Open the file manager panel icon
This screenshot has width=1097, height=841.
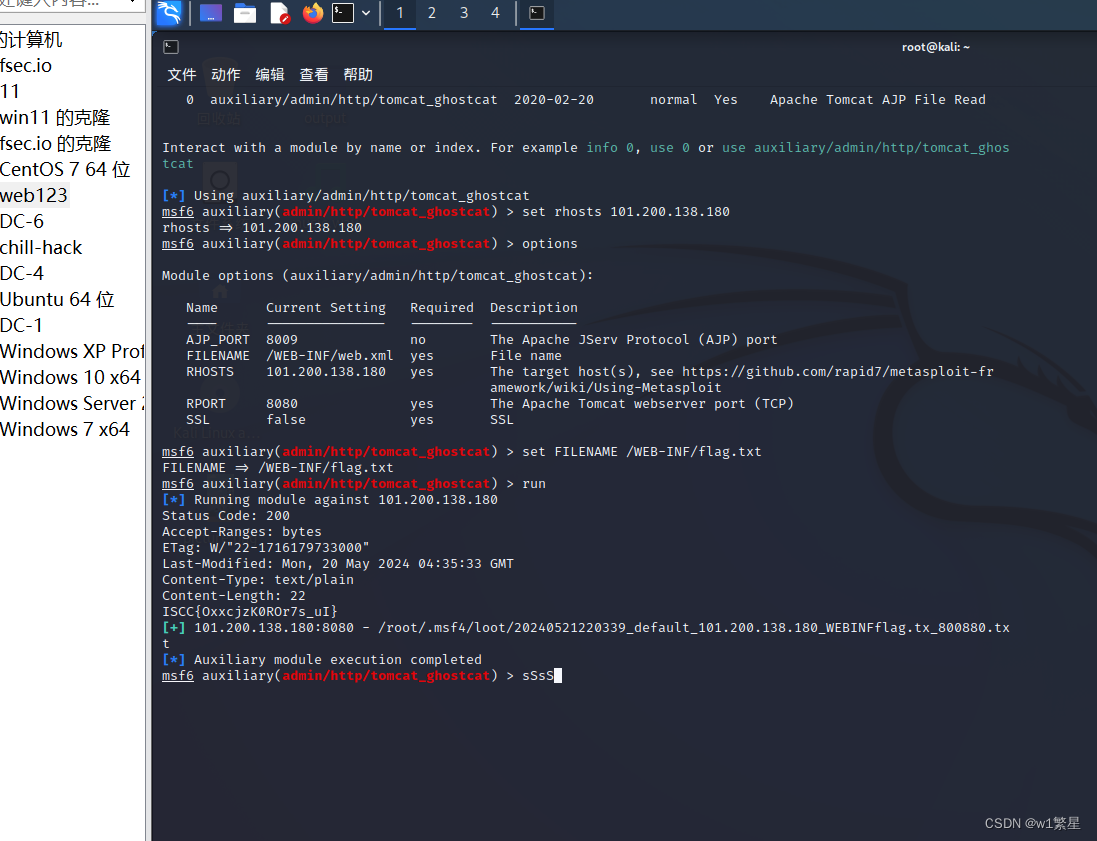click(x=244, y=13)
